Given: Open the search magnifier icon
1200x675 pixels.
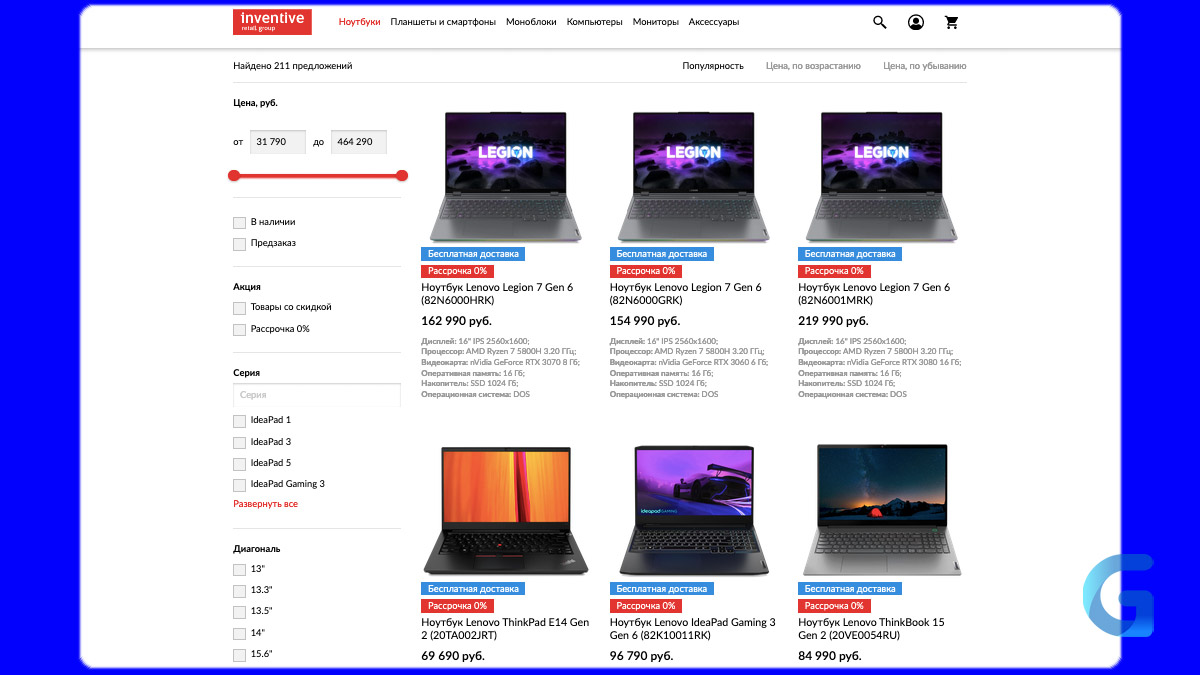Looking at the screenshot, I should [x=880, y=22].
